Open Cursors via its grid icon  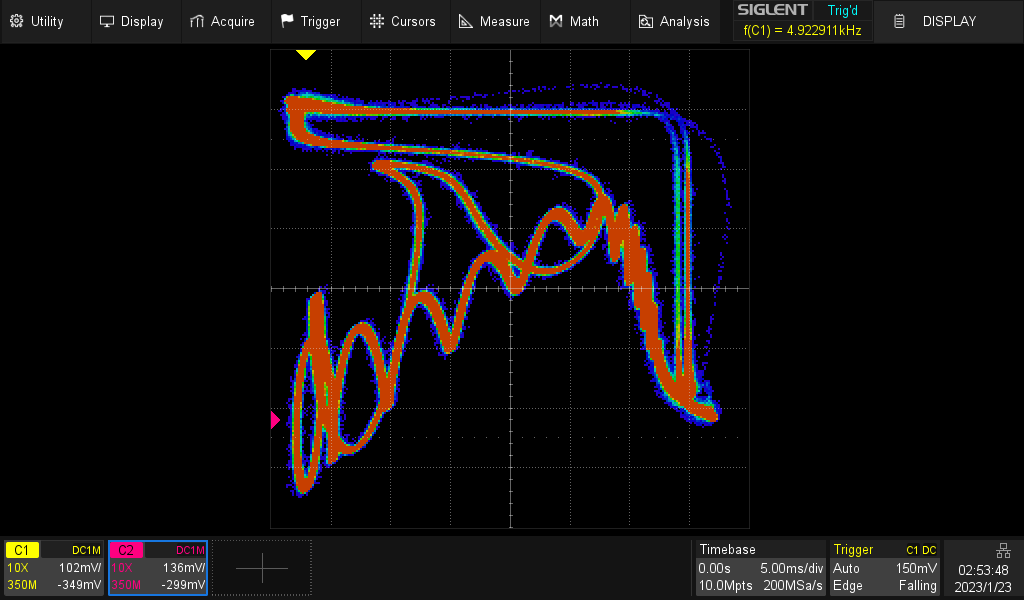coord(376,21)
